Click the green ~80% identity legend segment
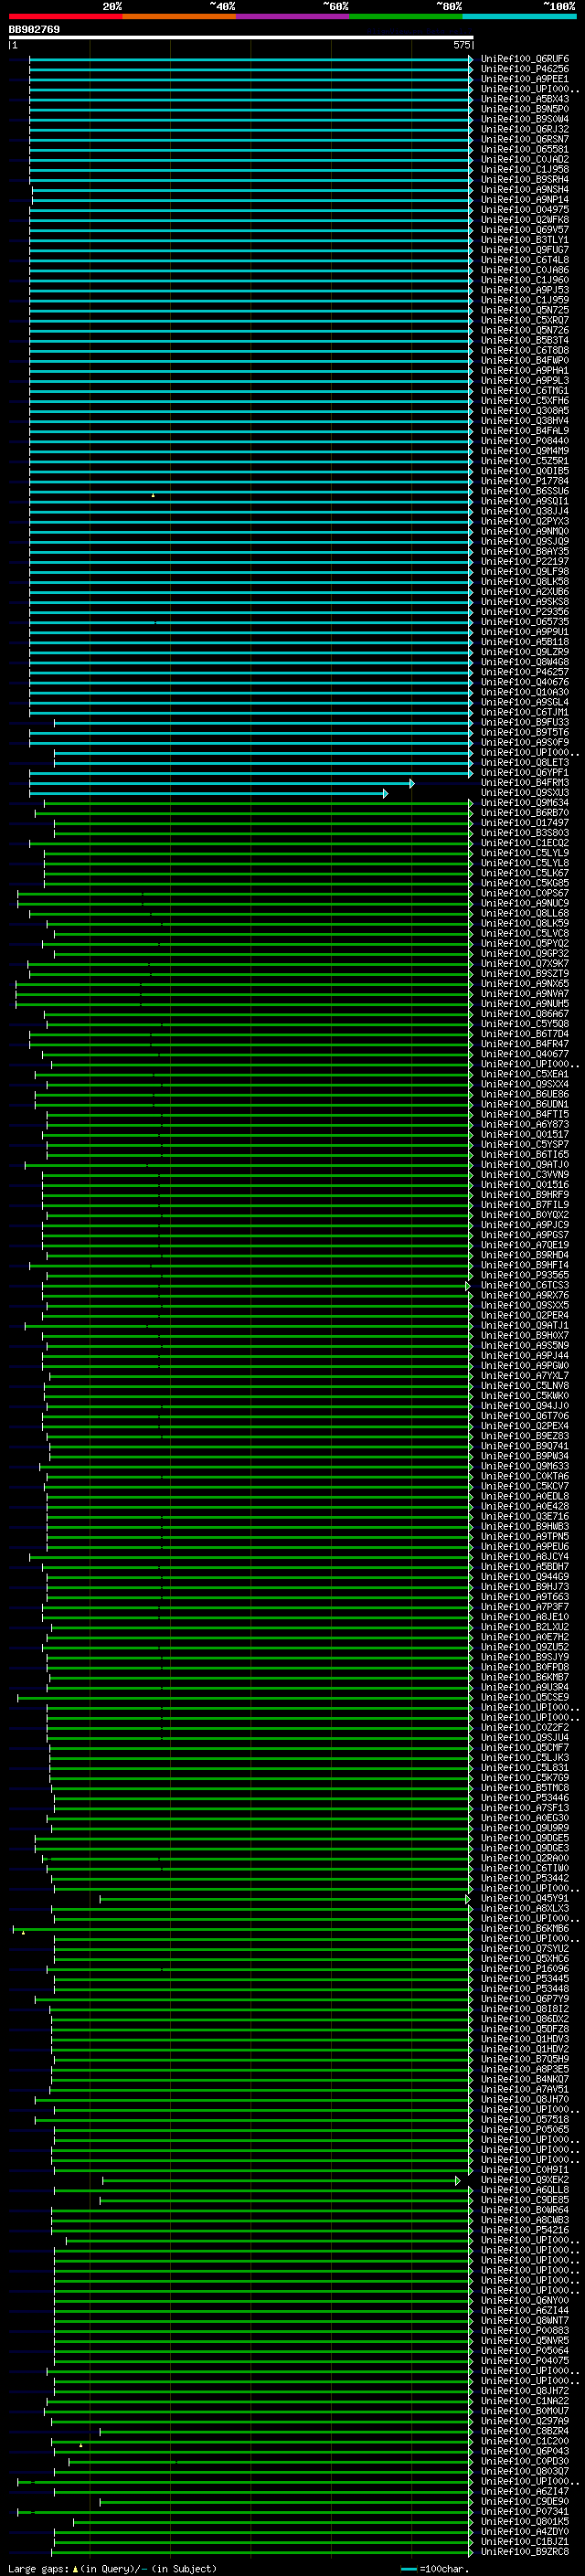Image resolution: width=585 pixels, height=2576 pixels. click(406, 16)
